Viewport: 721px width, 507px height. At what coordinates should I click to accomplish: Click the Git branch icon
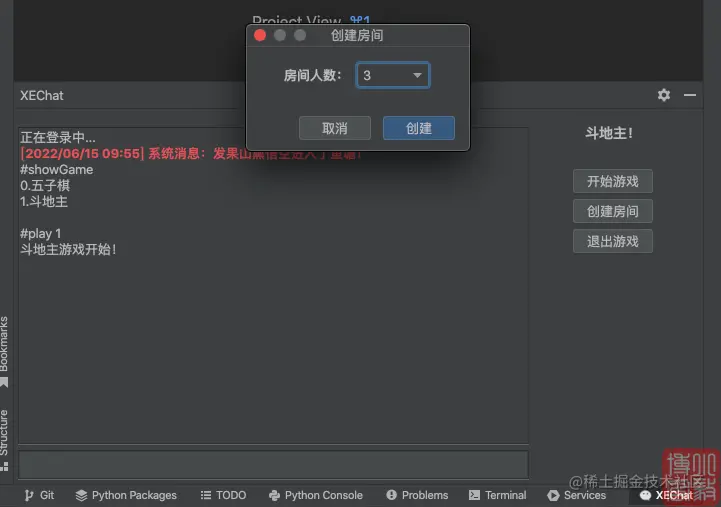[x=29, y=495]
